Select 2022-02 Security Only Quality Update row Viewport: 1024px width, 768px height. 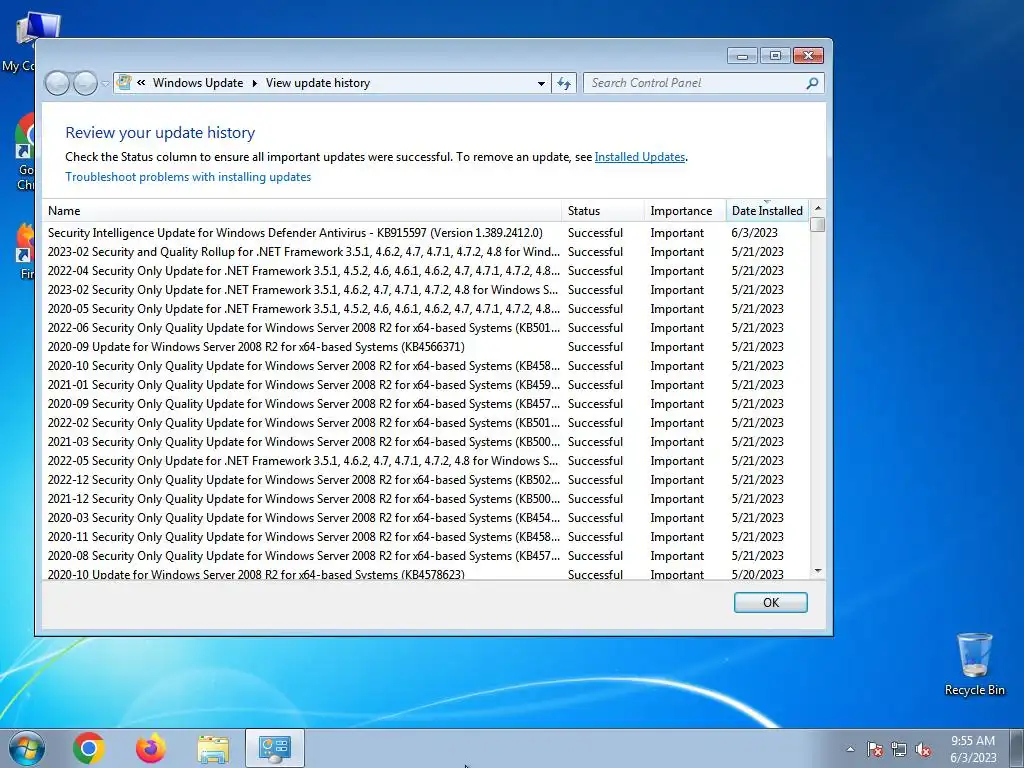426,423
